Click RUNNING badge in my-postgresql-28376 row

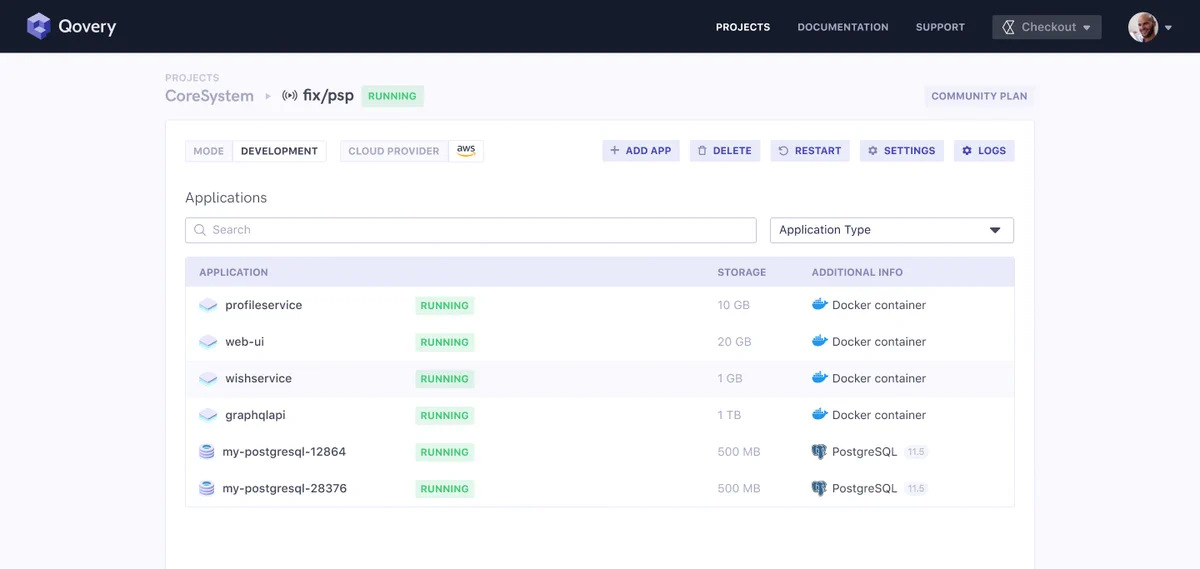click(x=444, y=489)
